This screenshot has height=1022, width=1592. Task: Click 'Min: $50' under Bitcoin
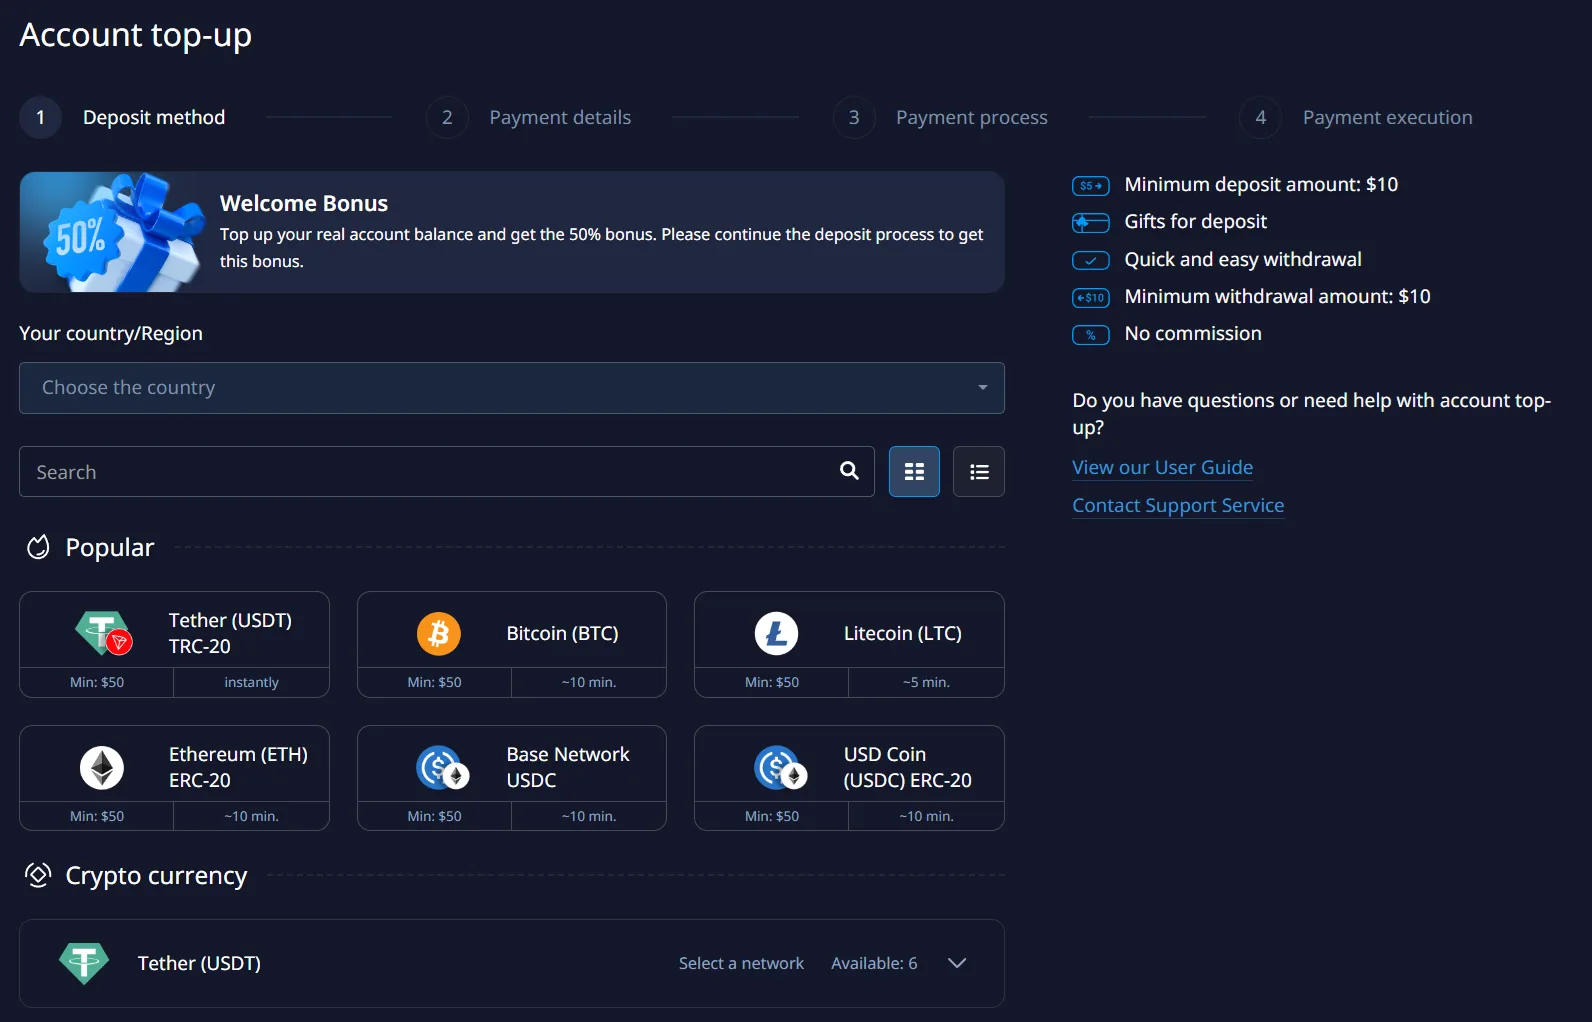434,682
